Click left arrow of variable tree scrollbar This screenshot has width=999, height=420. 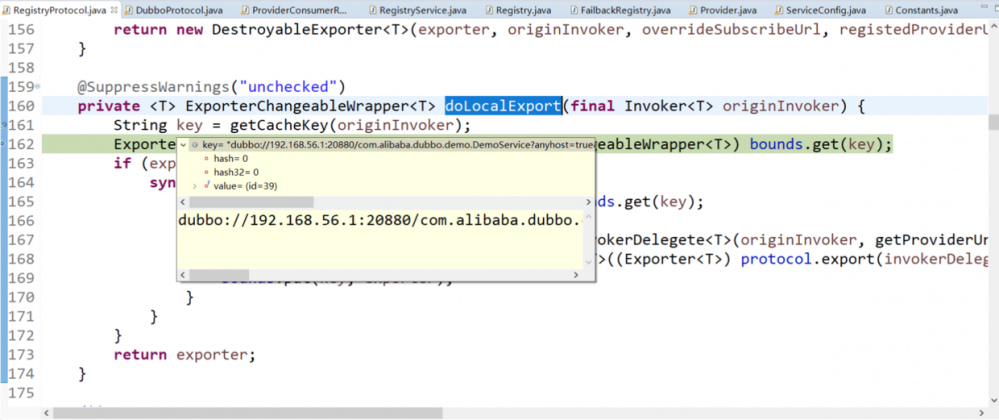coord(183,202)
